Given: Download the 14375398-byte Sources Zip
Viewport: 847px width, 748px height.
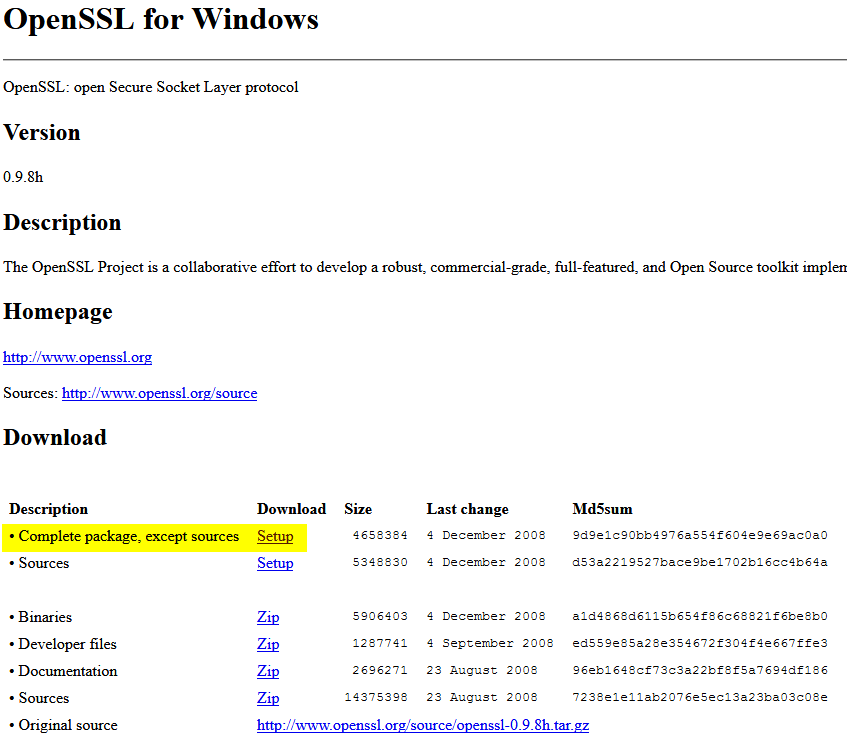Looking at the screenshot, I should (x=267, y=698).
